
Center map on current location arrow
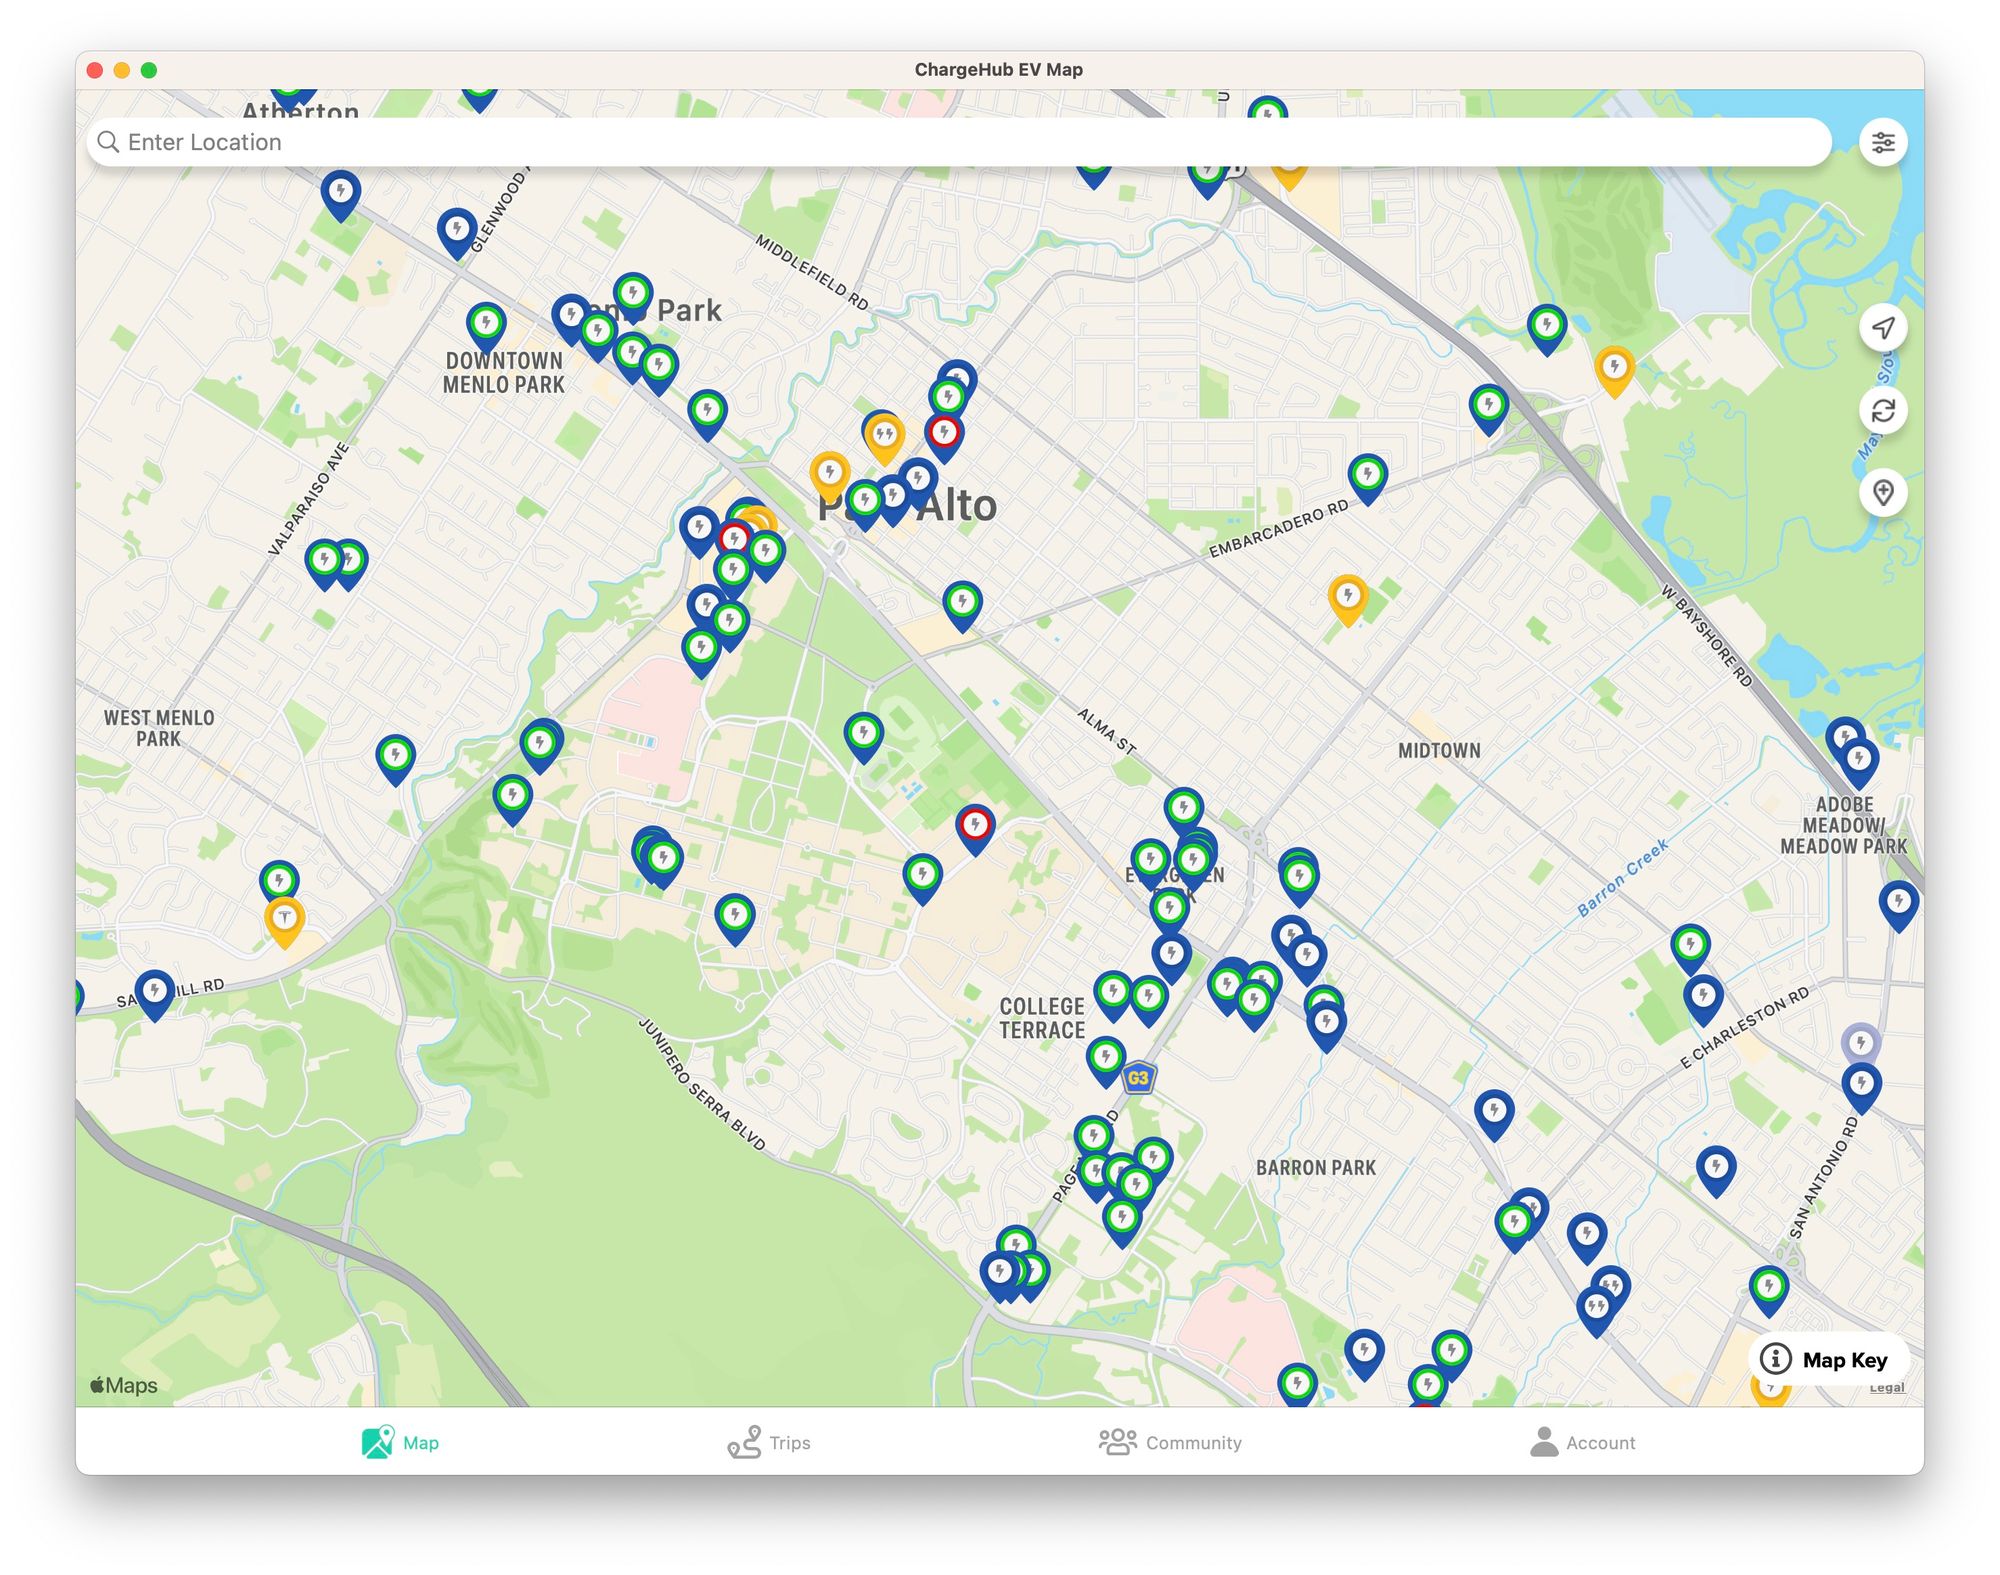pyautogui.click(x=1883, y=328)
